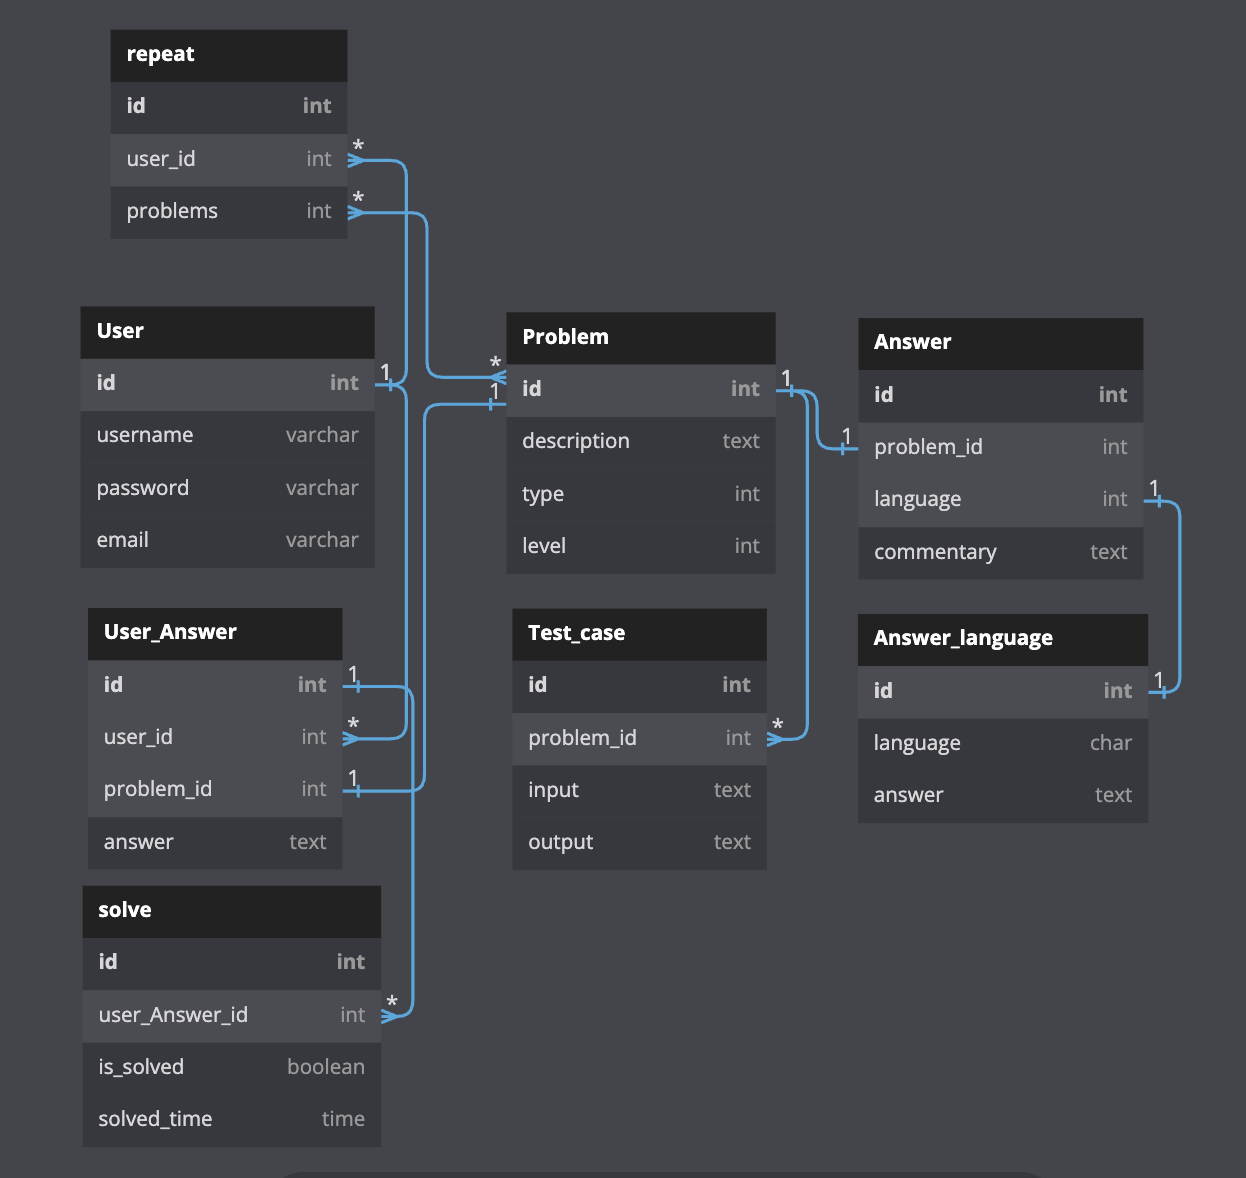Screen dimensions: 1246x1178
Task: Select problem_id field in User_Answer table
Action: click(215, 790)
